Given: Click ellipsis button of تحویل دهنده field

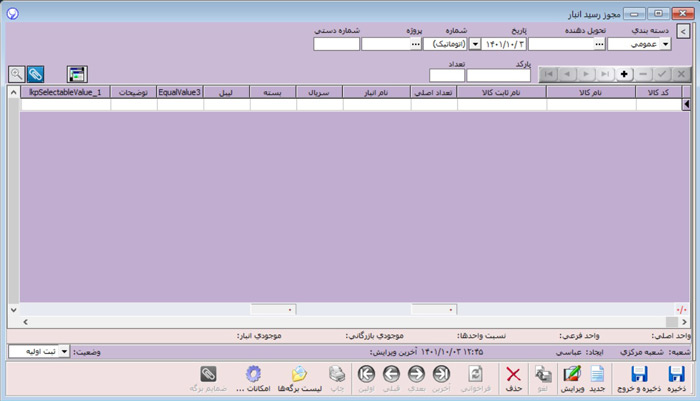Looking at the screenshot, I should pos(599,44).
